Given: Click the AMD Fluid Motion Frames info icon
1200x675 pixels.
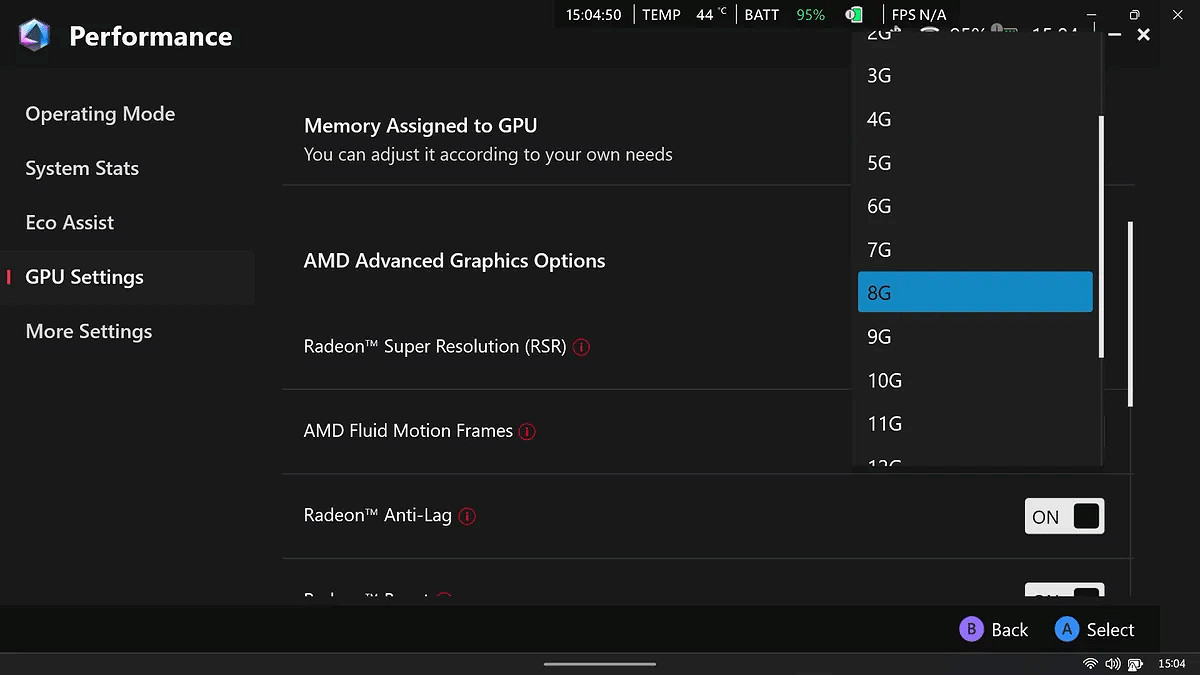Looking at the screenshot, I should 527,431.
